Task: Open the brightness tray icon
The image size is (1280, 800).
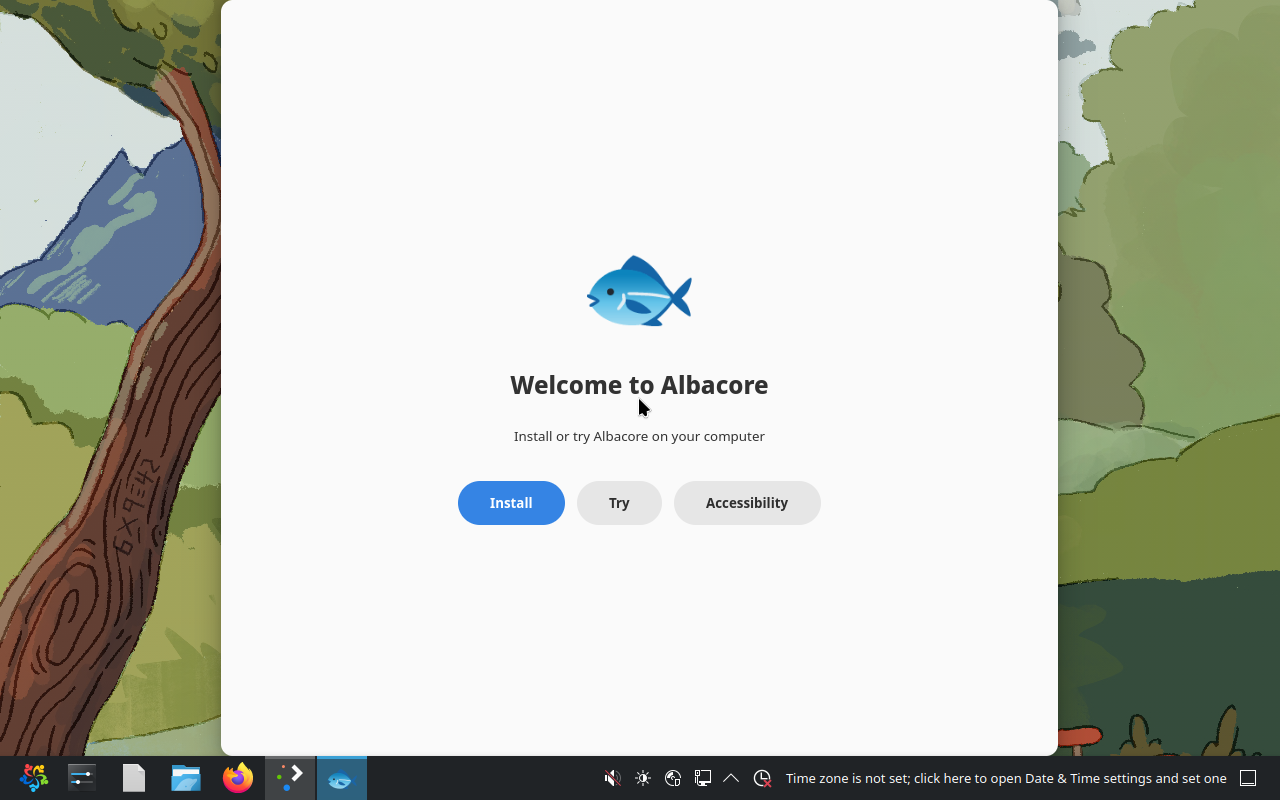Action: [643, 778]
